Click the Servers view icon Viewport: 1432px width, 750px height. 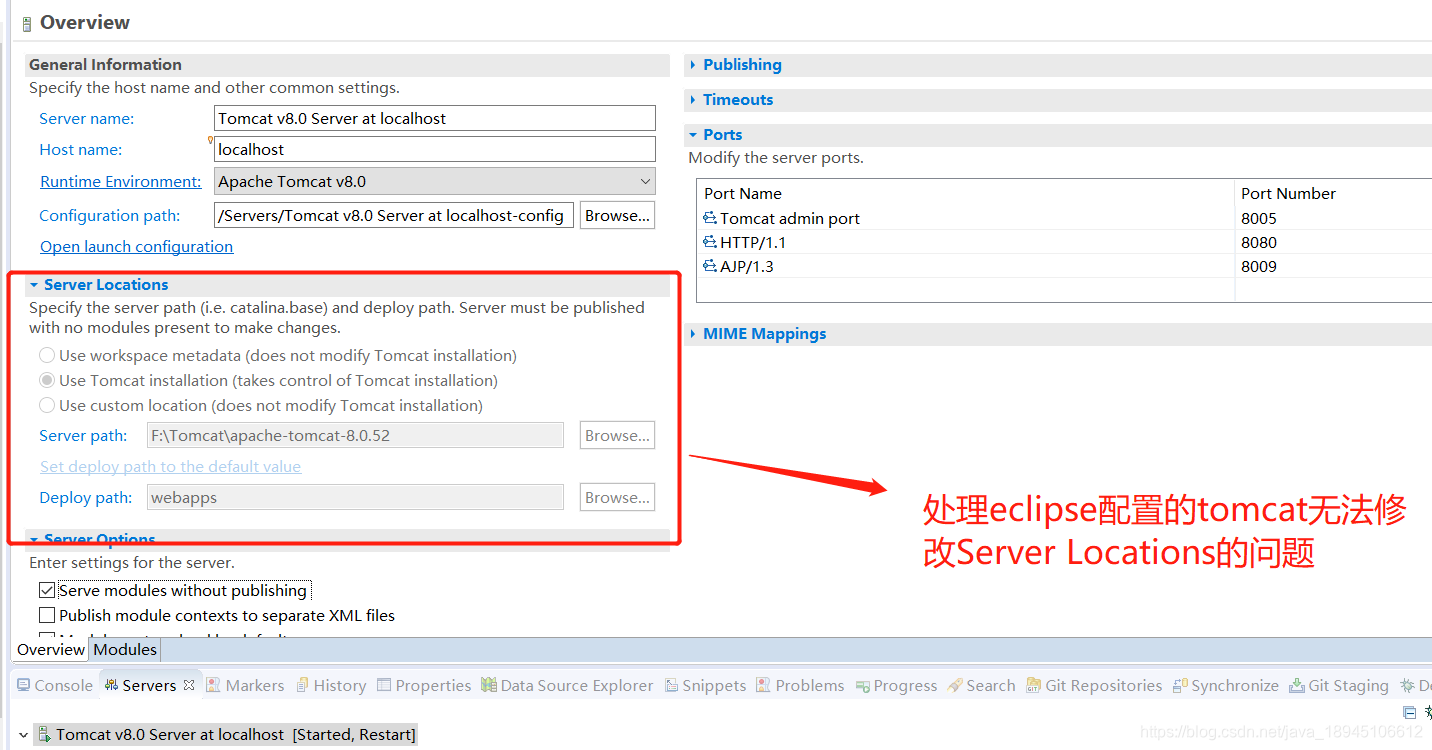point(111,685)
